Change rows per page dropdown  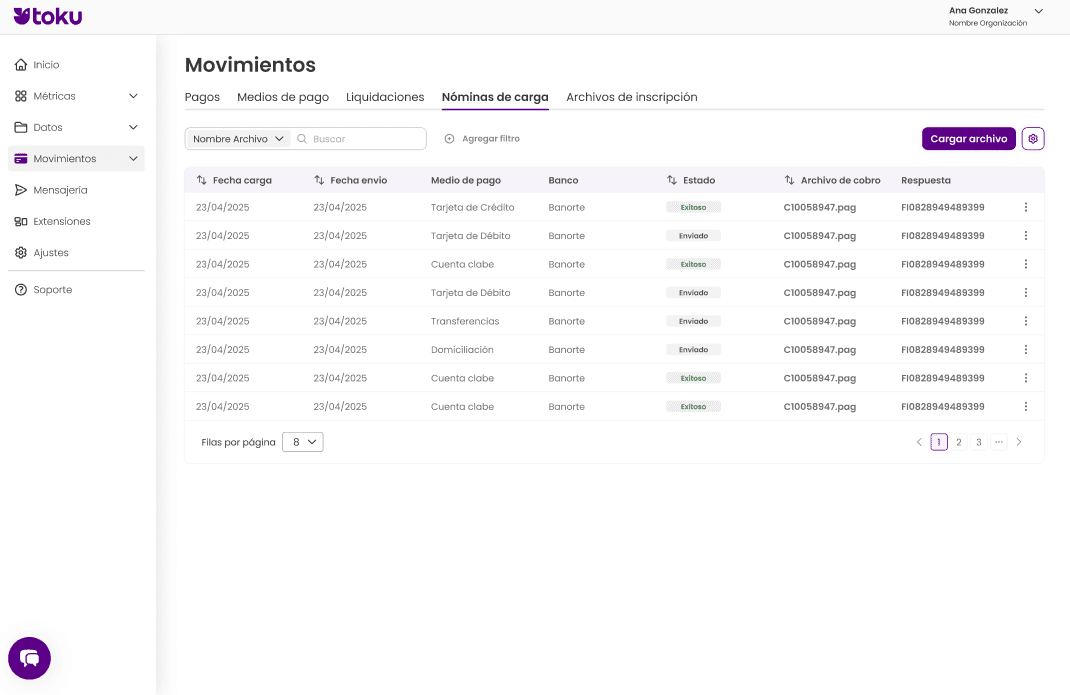click(x=302, y=442)
